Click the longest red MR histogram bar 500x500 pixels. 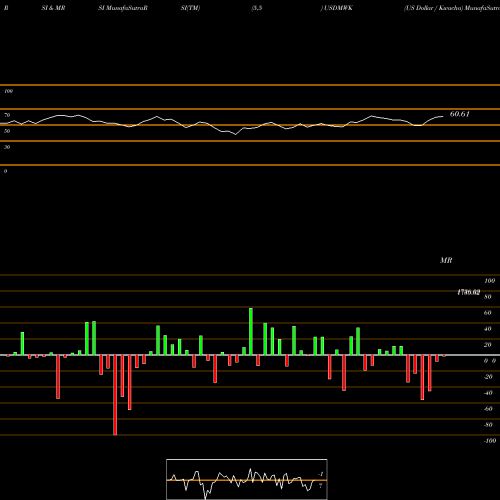[115, 395]
